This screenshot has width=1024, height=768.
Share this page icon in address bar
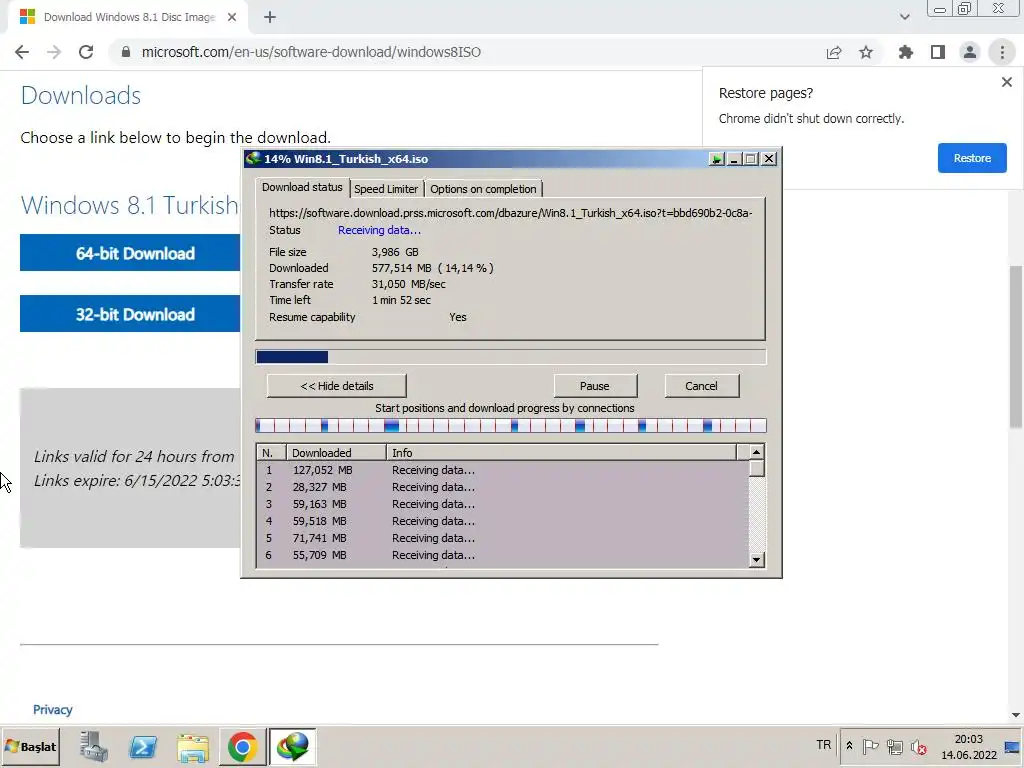tap(834, 52)
